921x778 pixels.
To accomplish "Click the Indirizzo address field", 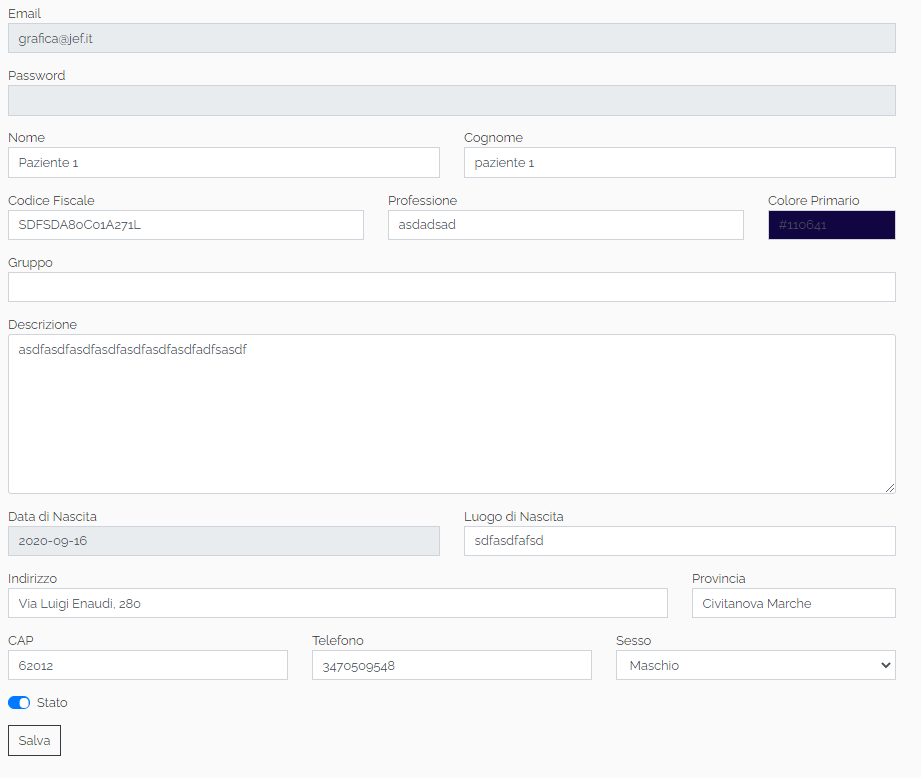I will 337,603.
